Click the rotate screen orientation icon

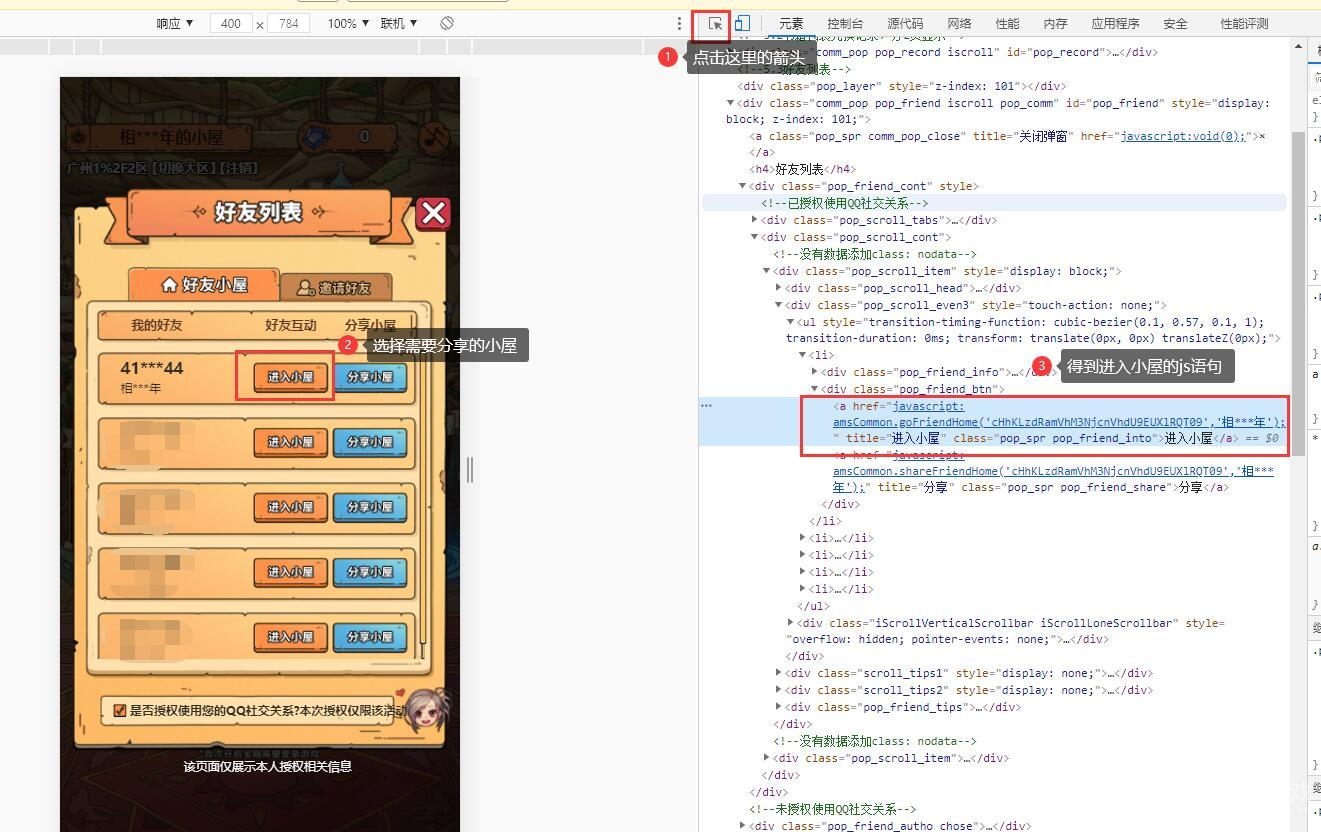(447, 23)
